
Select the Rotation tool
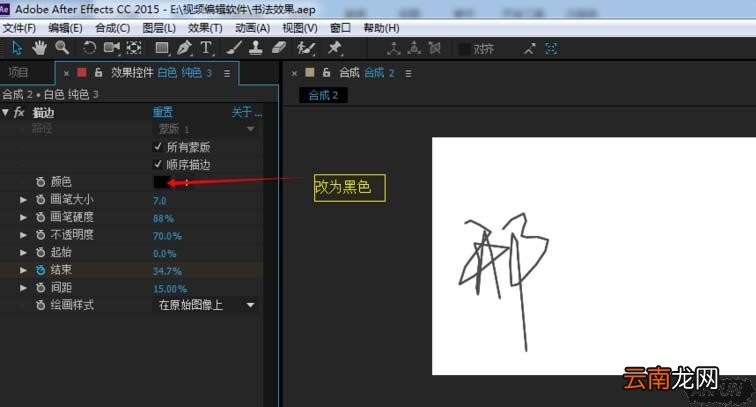click(x=89, y=48)
